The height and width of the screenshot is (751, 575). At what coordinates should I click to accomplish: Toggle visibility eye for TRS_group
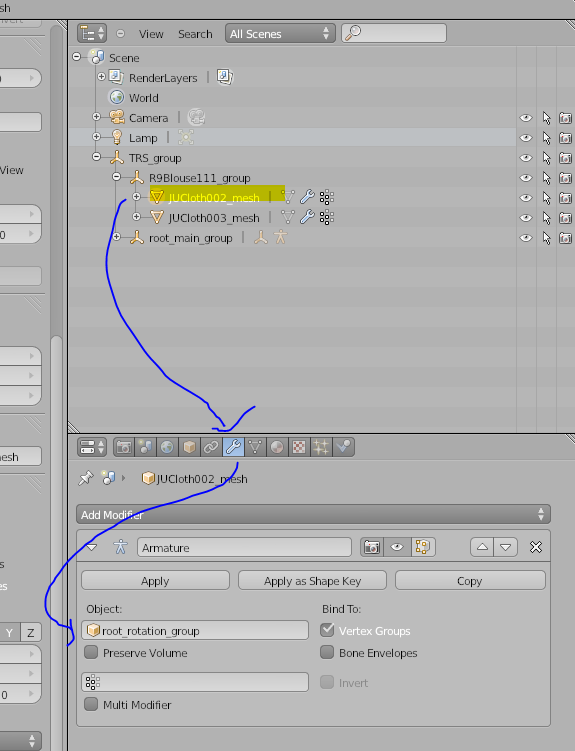[x=526, y=158]
